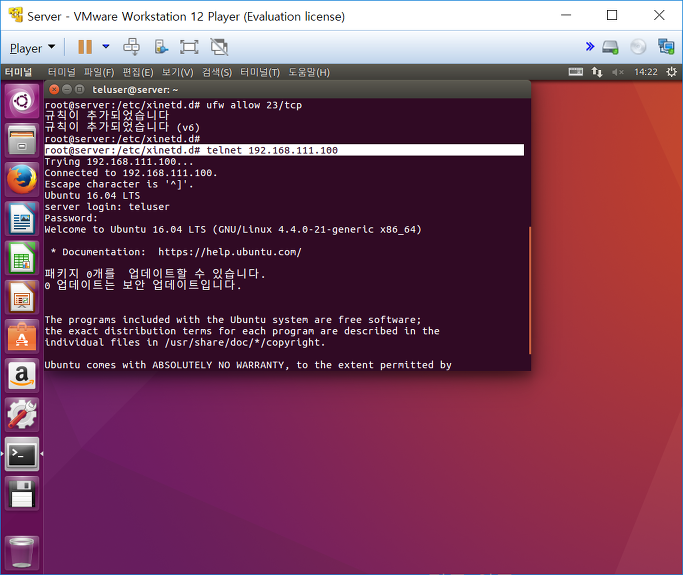Image resolution: width=683 pixels, height=575 pixels.
Task: Send Ctrl+Alt+Del to the virtual machine
Action: (x=132, y=47)
